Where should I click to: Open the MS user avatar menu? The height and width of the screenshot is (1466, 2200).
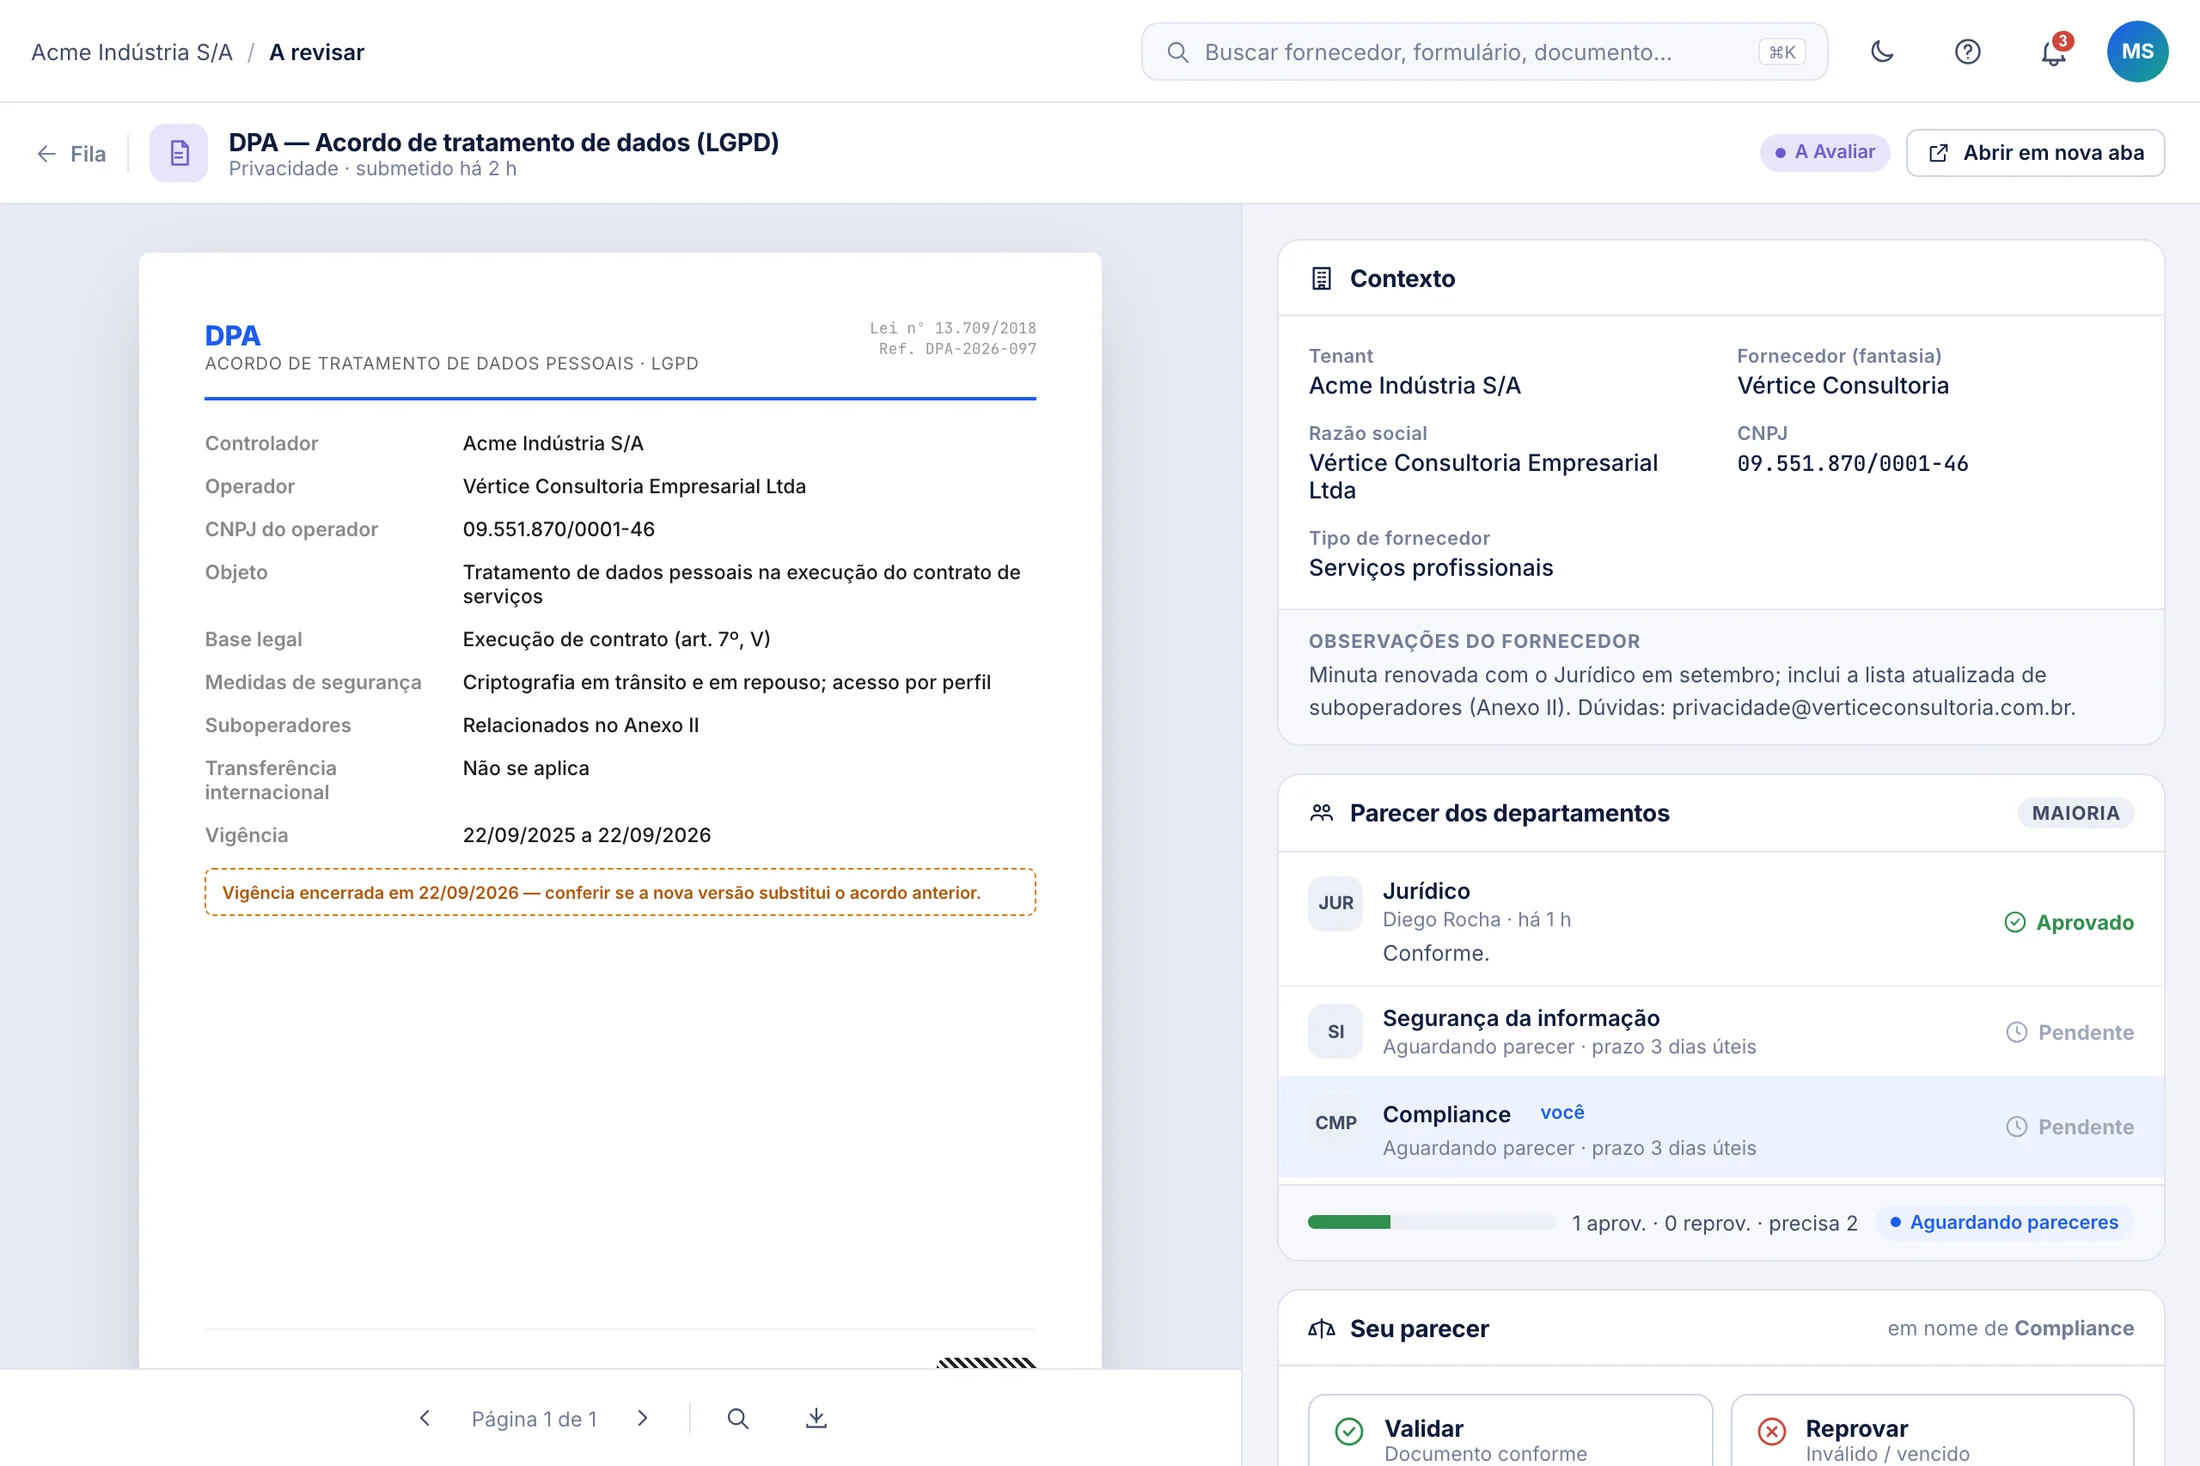(x=2137, y=51)
